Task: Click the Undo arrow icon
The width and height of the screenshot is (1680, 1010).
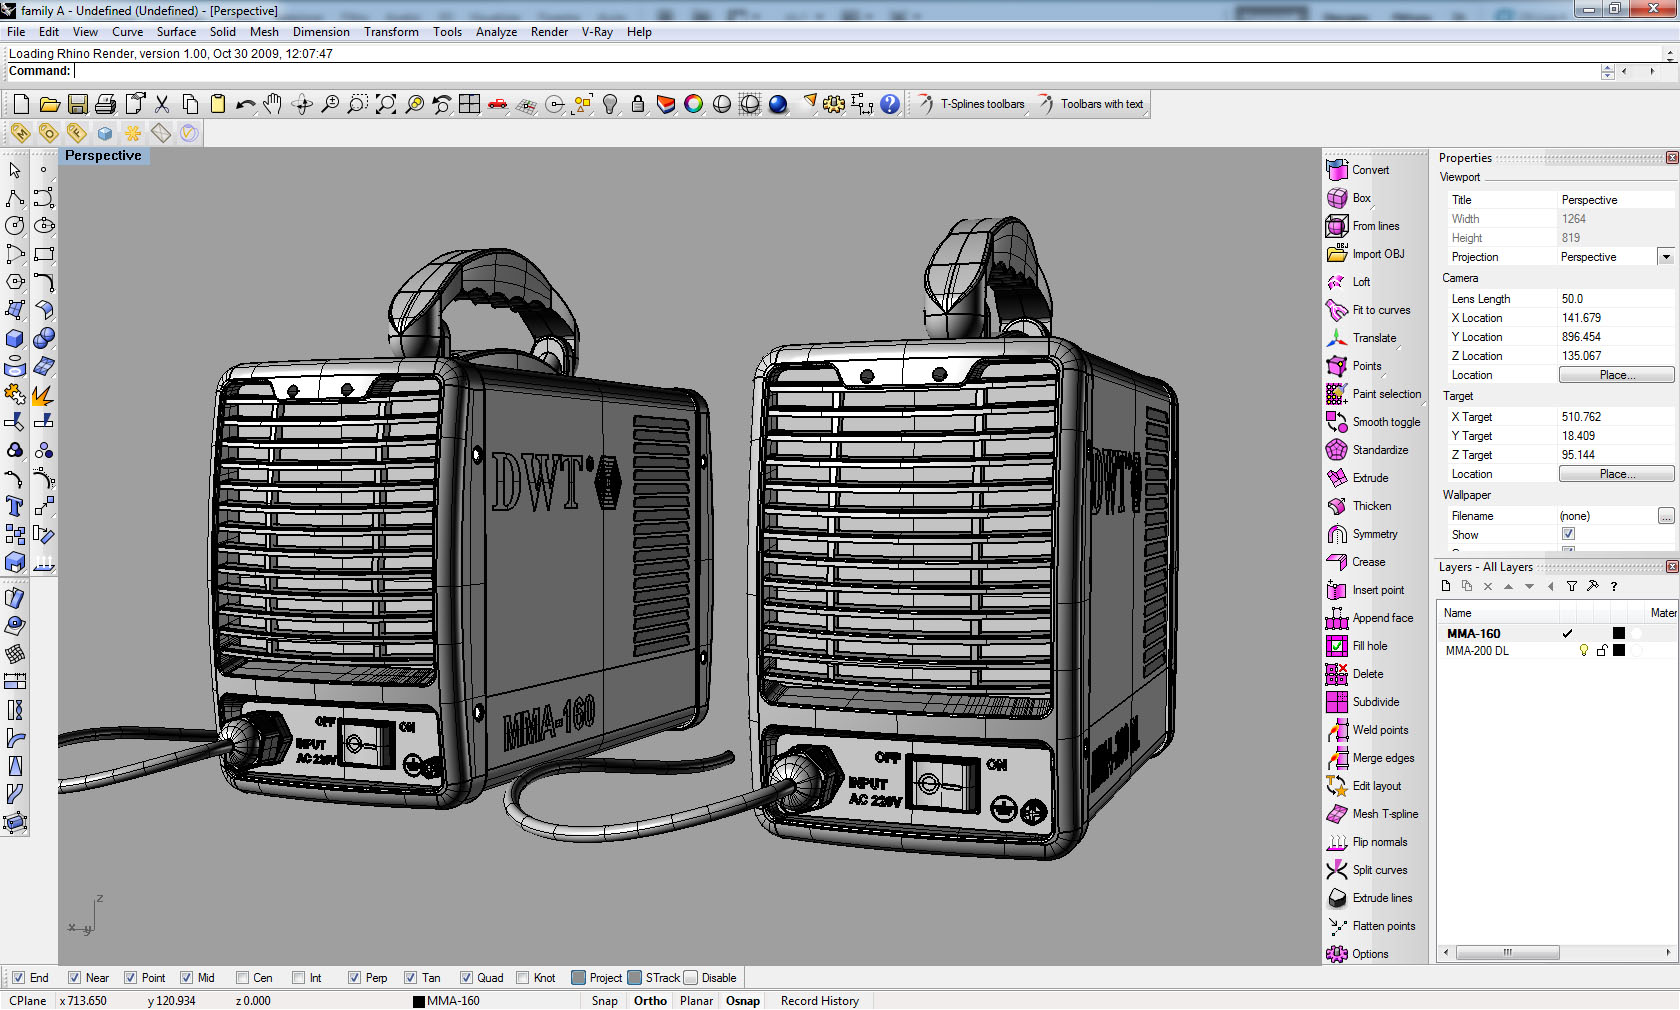Action: point(245,104)
